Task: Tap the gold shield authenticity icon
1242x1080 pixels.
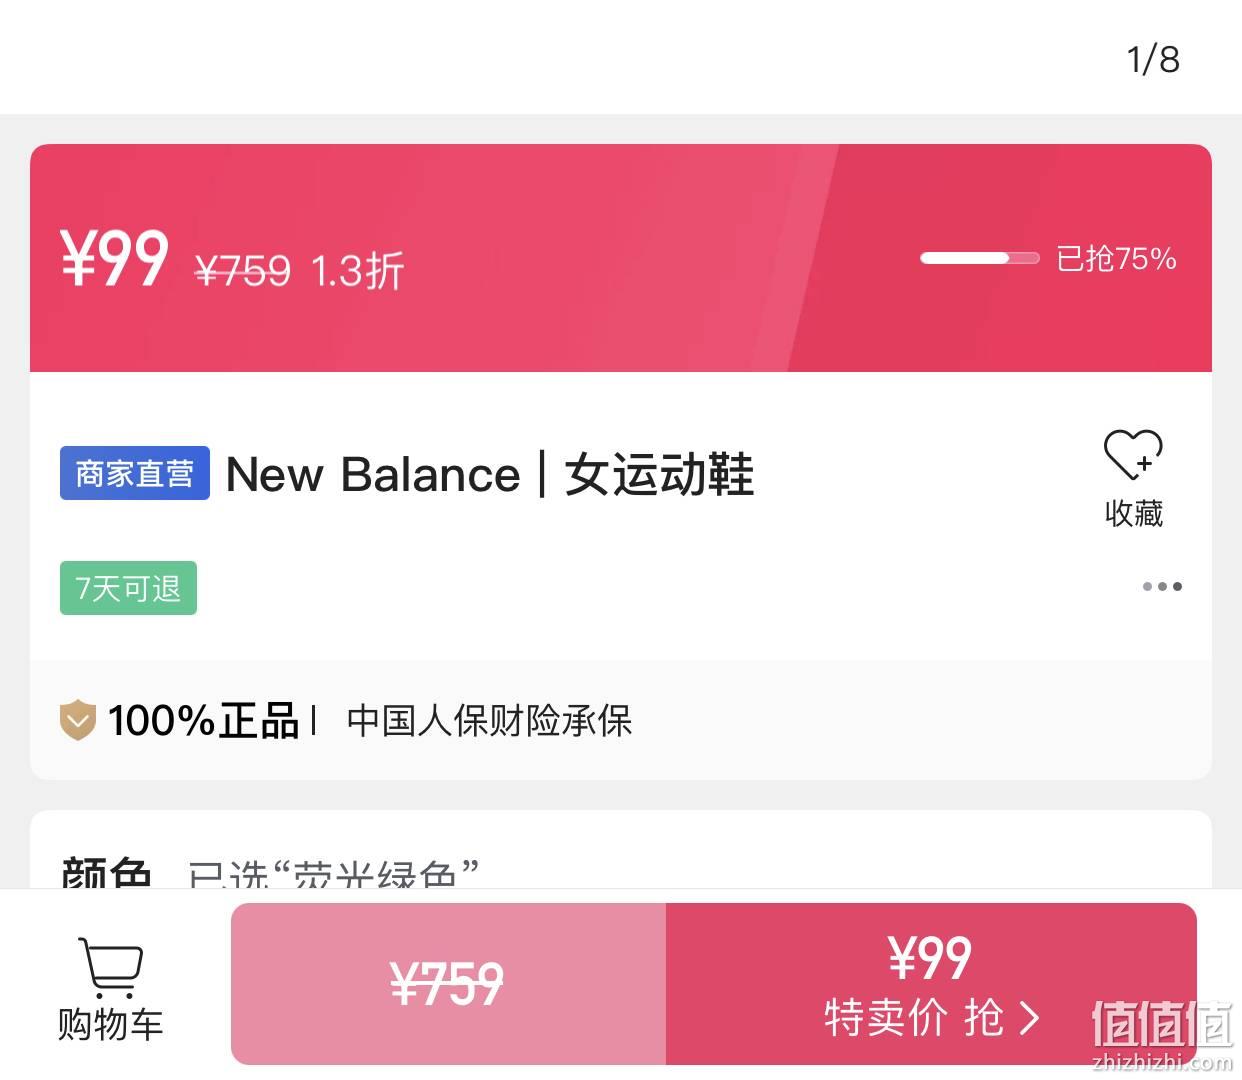Action: point(77,720)
